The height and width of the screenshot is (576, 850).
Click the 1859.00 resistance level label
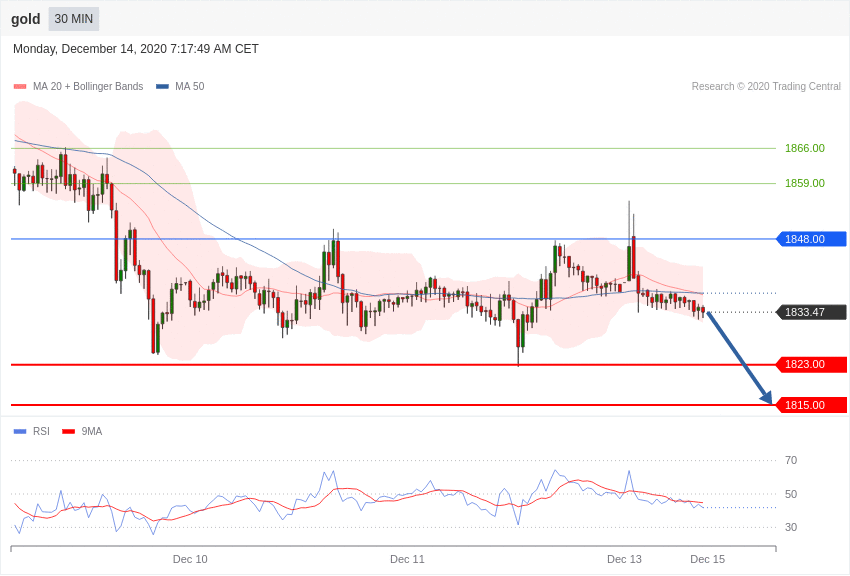tap(804, 183)
